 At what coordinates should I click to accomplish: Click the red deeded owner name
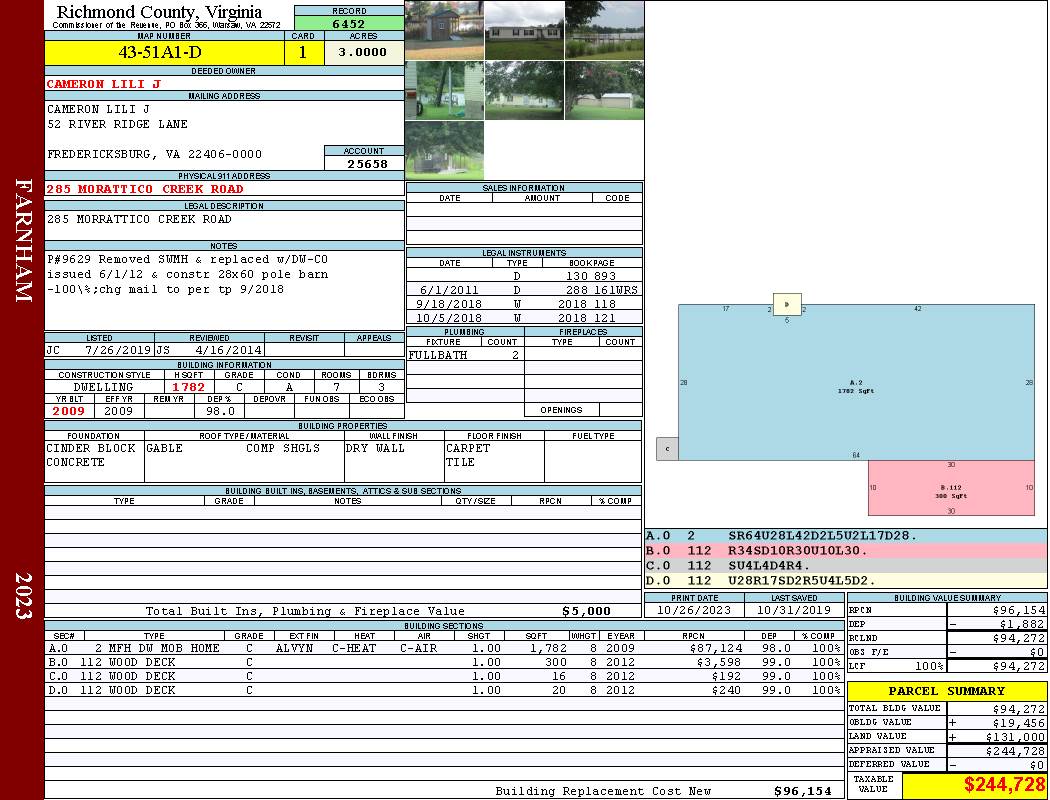point(104,84)
